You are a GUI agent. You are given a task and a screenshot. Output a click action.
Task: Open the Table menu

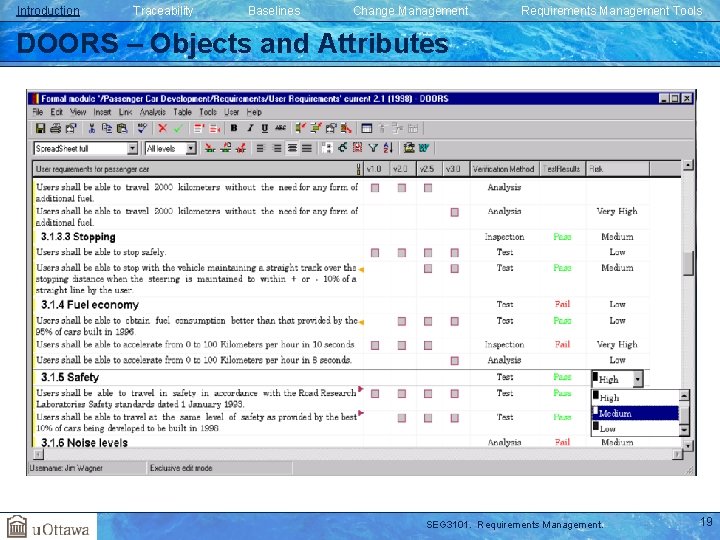182,112
